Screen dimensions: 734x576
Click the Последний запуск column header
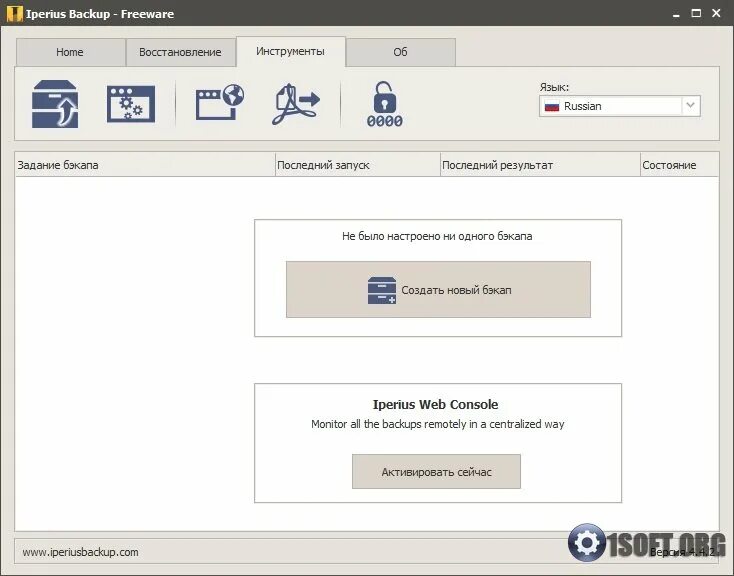pos(358,165)
